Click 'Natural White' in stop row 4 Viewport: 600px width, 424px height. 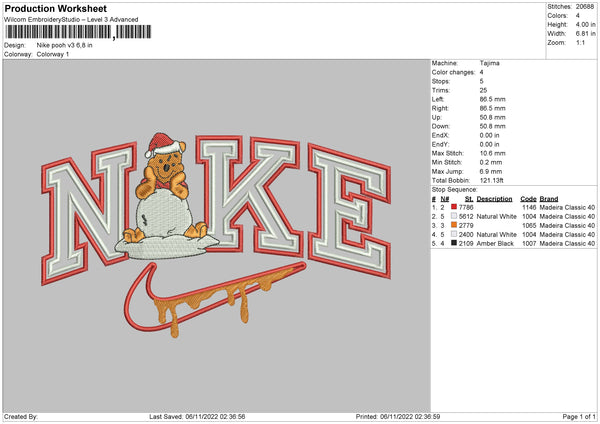(497, 234)
